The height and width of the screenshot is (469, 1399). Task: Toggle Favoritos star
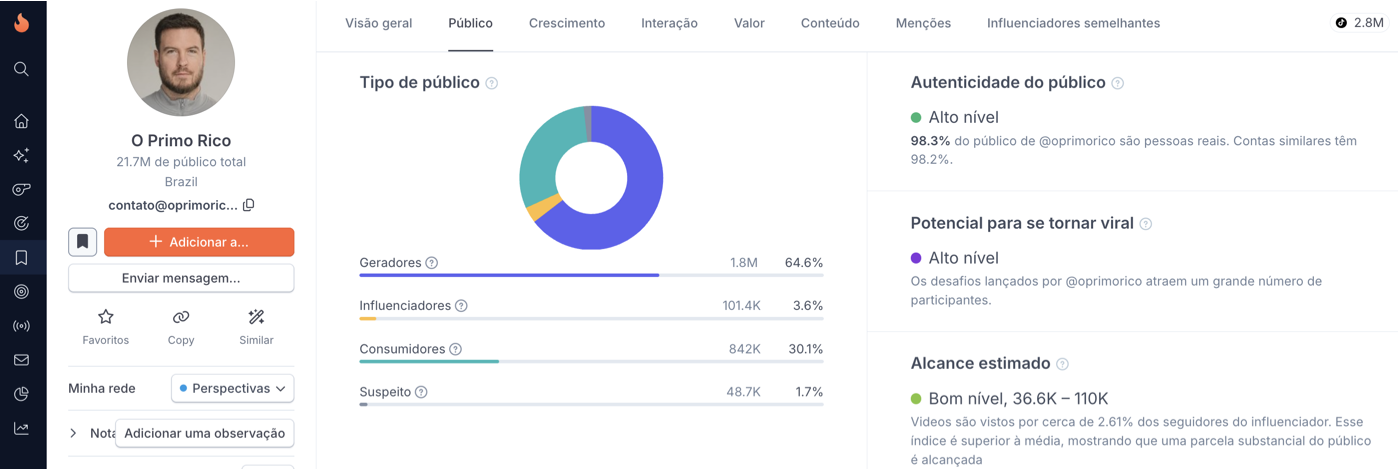click(x=106, y=317)
